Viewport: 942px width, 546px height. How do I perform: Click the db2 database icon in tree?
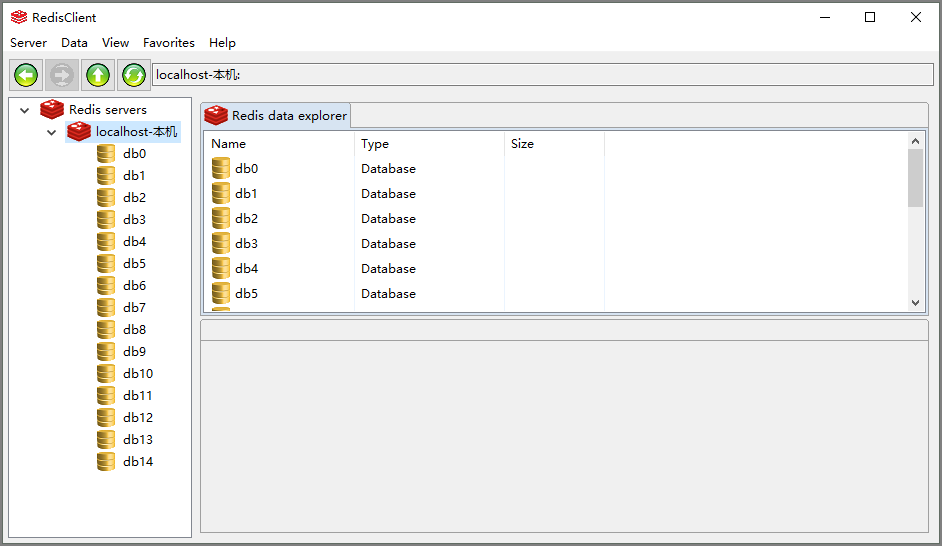[x=106, y=198]
